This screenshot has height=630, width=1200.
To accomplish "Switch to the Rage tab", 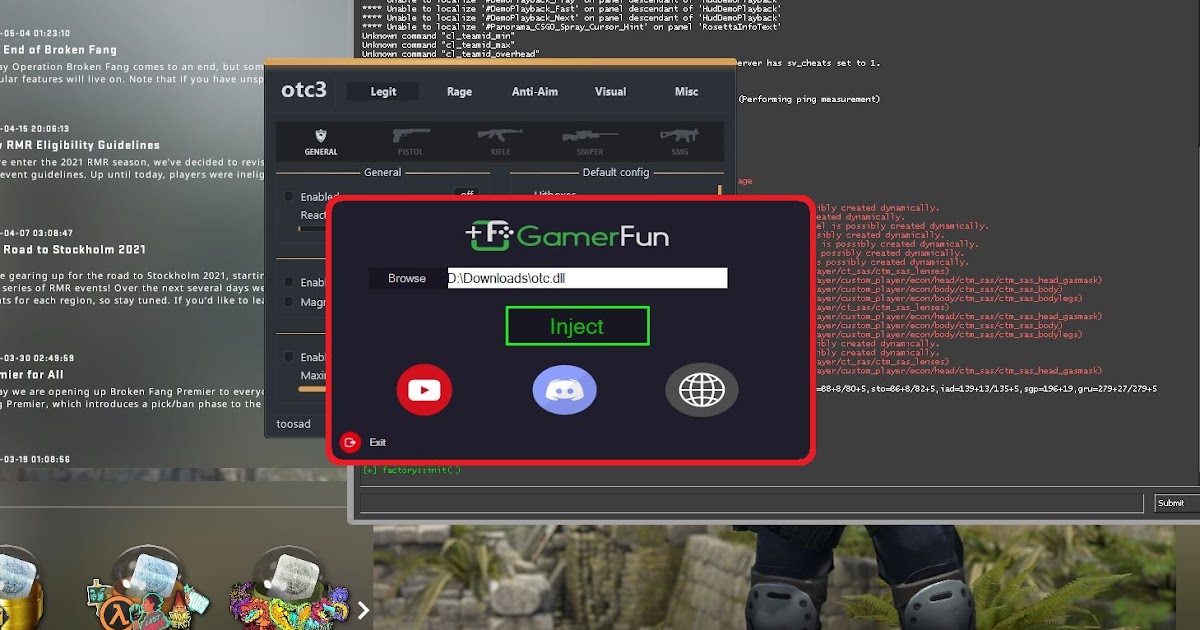I will 459,91.
